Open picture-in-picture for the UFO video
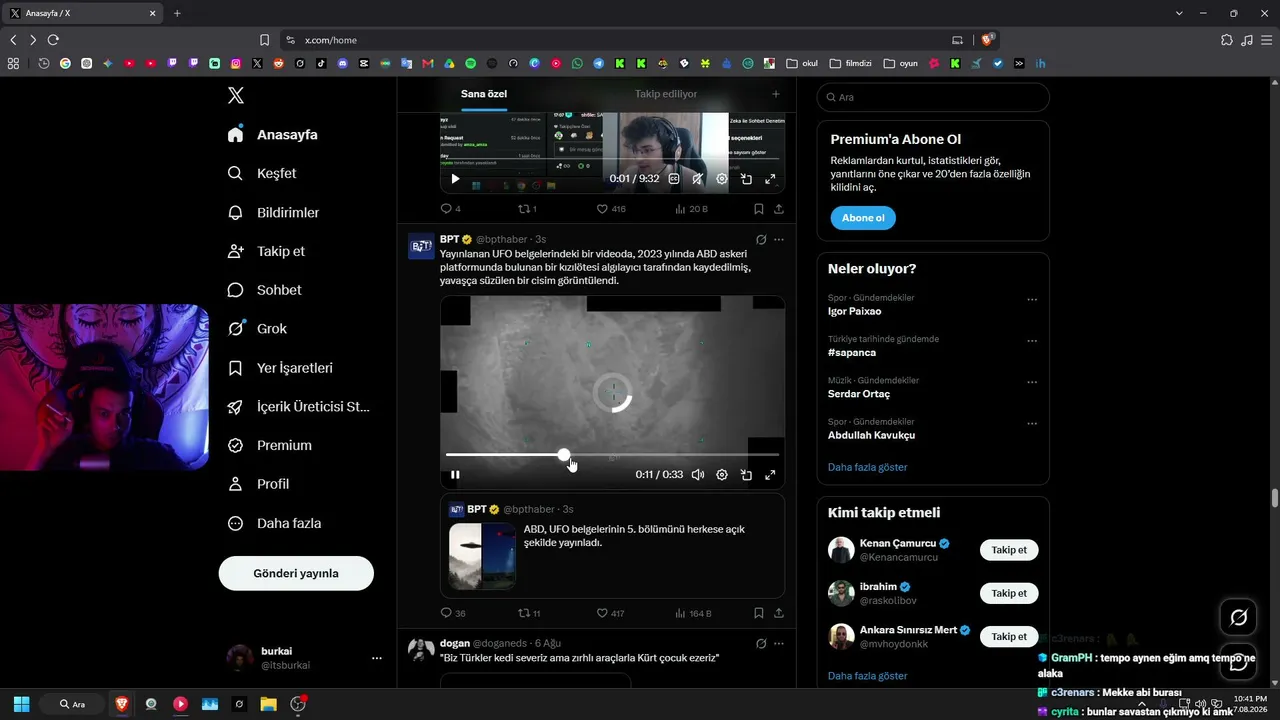This screenshot has width=1280, height=720. pos(746,475)
